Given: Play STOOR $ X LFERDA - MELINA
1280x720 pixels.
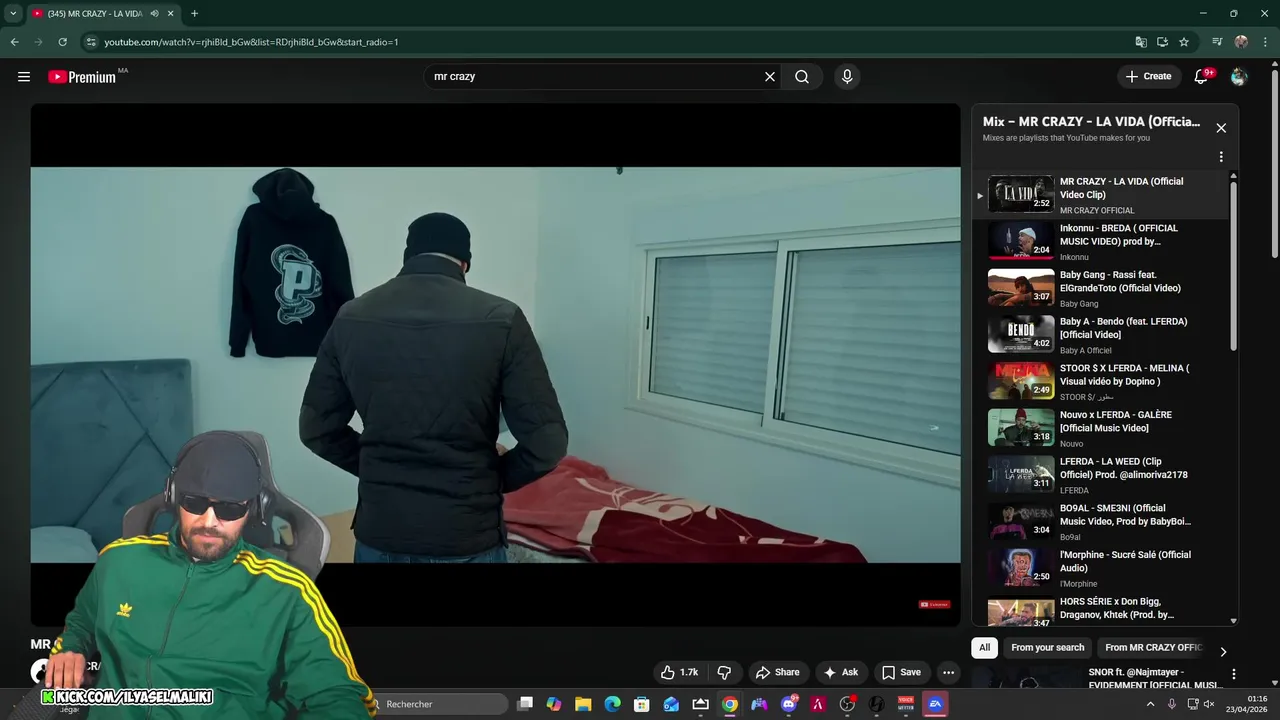Looking at the screenshot, I should 1100,382.
